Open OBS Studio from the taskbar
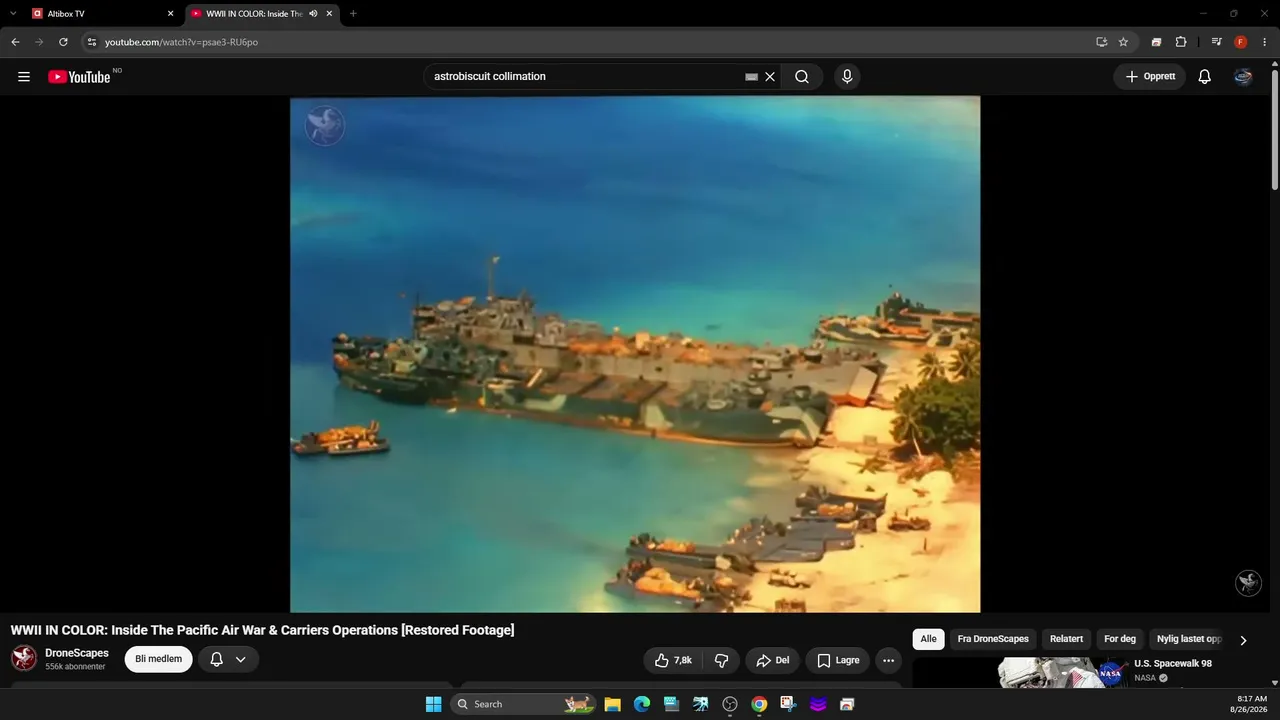 (x=730, y=704)
